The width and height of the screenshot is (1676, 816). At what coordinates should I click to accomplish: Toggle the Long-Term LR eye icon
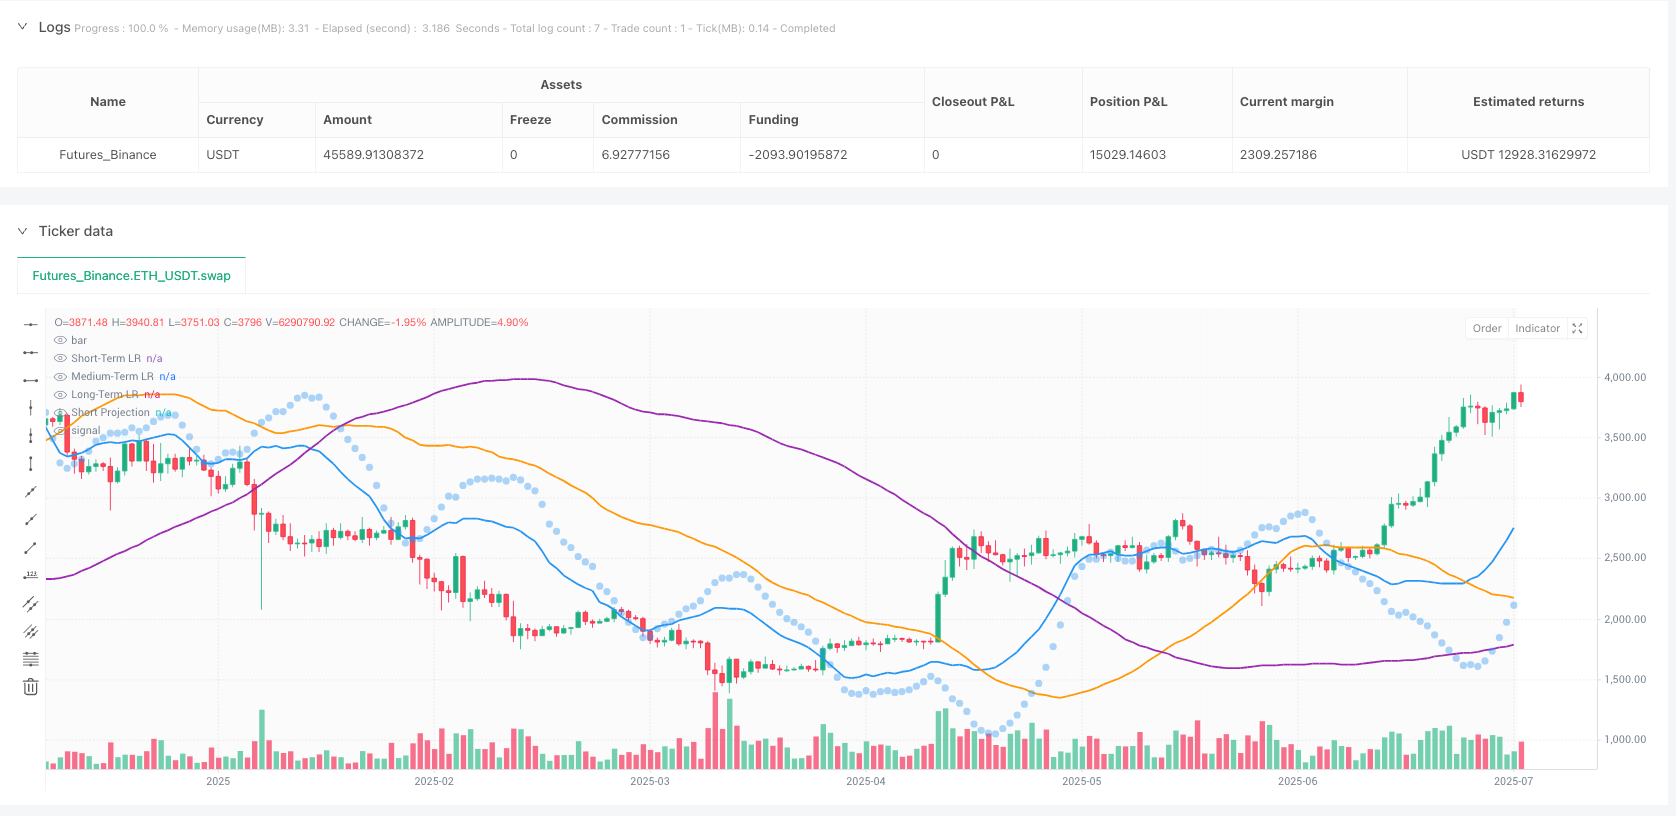coord(61,395)
